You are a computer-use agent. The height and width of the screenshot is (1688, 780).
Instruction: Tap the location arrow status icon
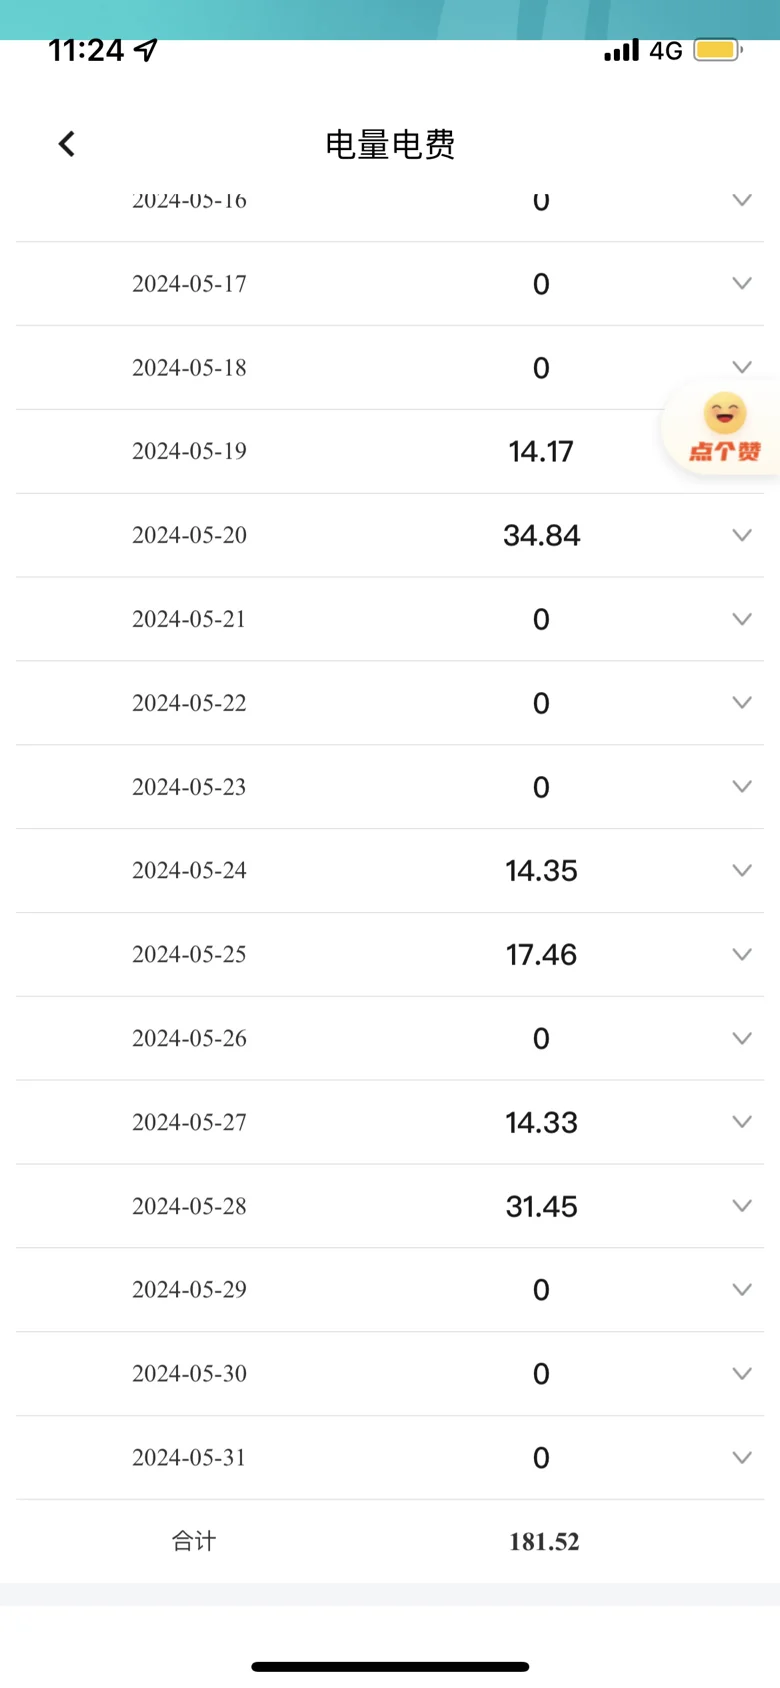[146, 50]
